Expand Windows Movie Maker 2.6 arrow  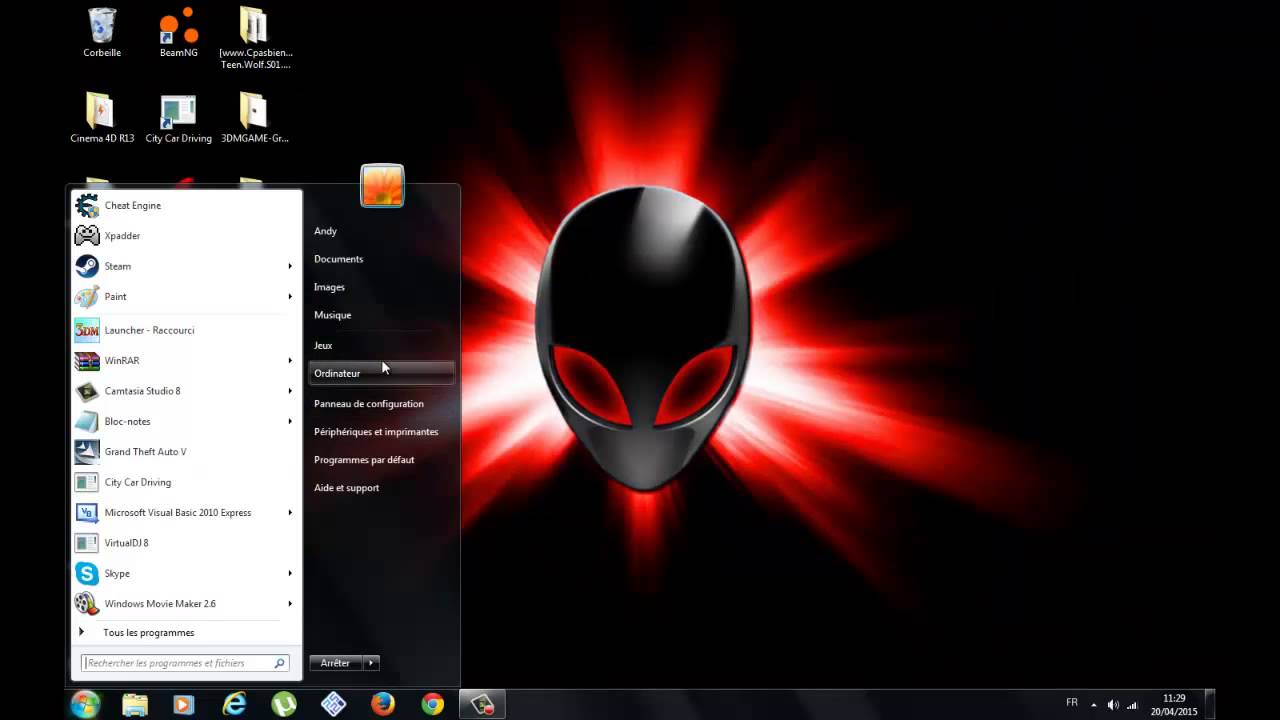coord(290,604)
